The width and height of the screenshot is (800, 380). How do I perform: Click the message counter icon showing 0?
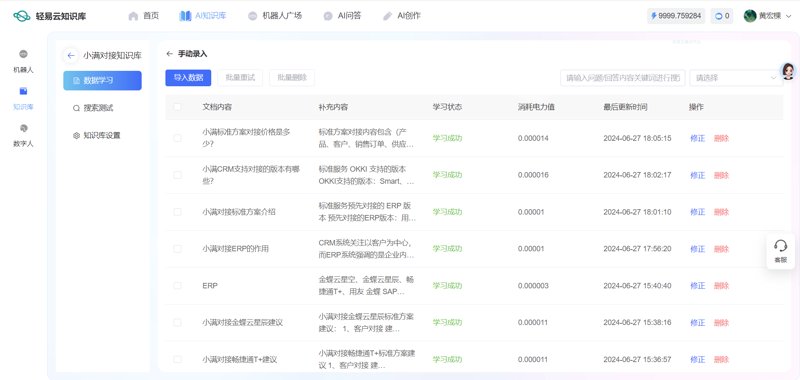tap(719, 16)
